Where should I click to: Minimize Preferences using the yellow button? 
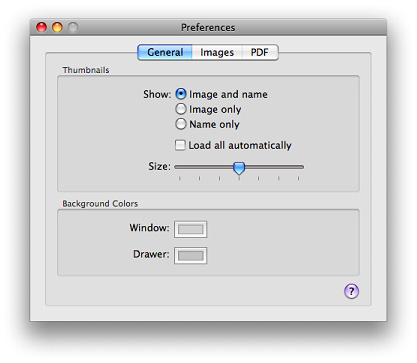click(x=57, y=27)
